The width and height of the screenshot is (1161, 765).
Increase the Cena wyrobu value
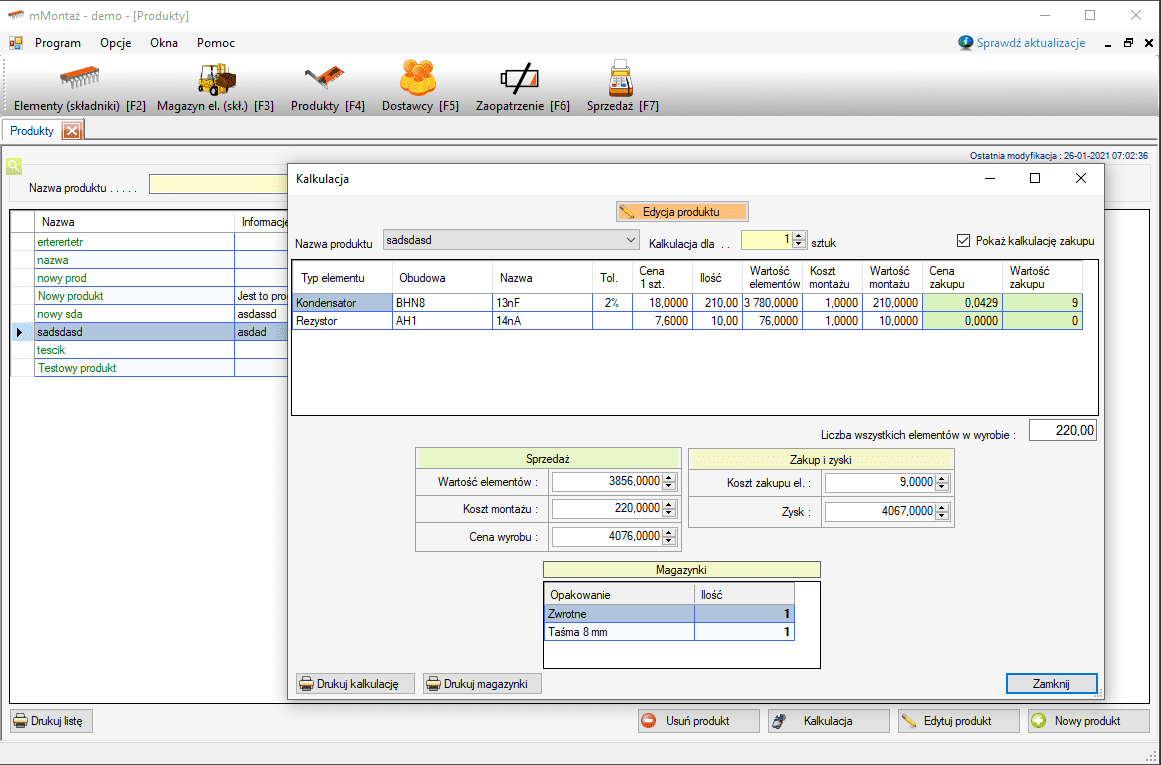pos(669,532)
